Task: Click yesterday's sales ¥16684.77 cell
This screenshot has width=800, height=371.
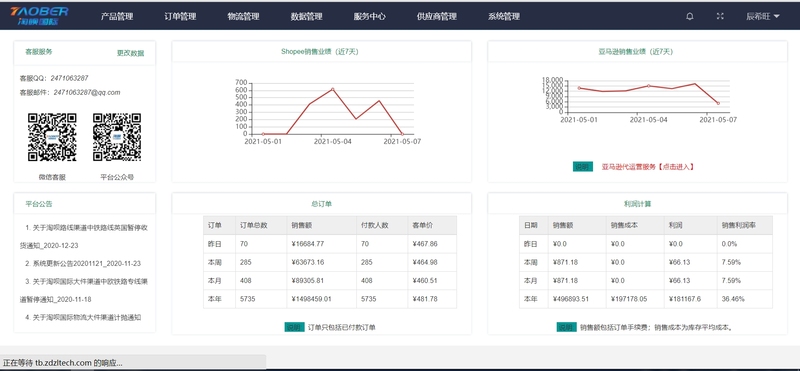Action: pyautogui.click(x=322, y=244)
